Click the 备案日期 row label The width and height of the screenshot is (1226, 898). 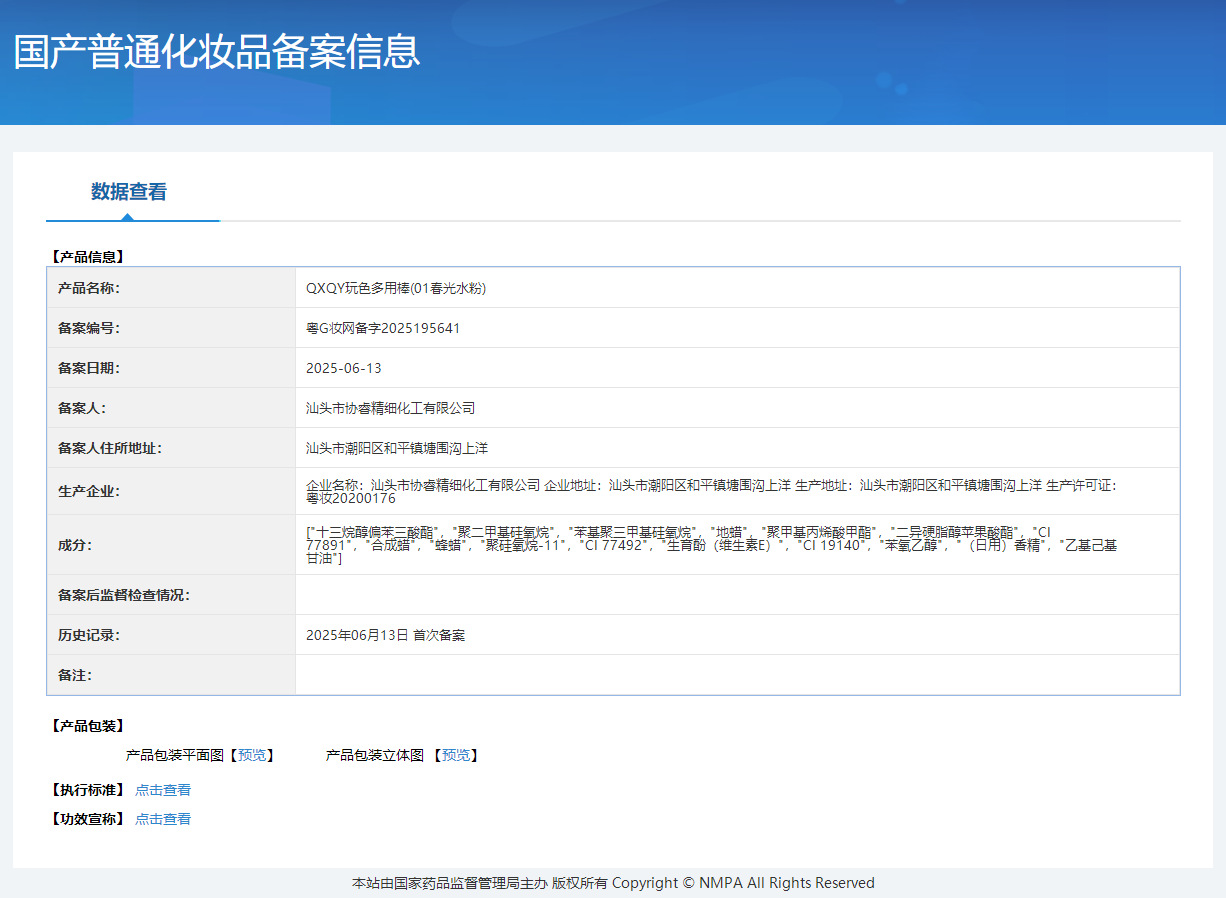[x=89, y=368]
